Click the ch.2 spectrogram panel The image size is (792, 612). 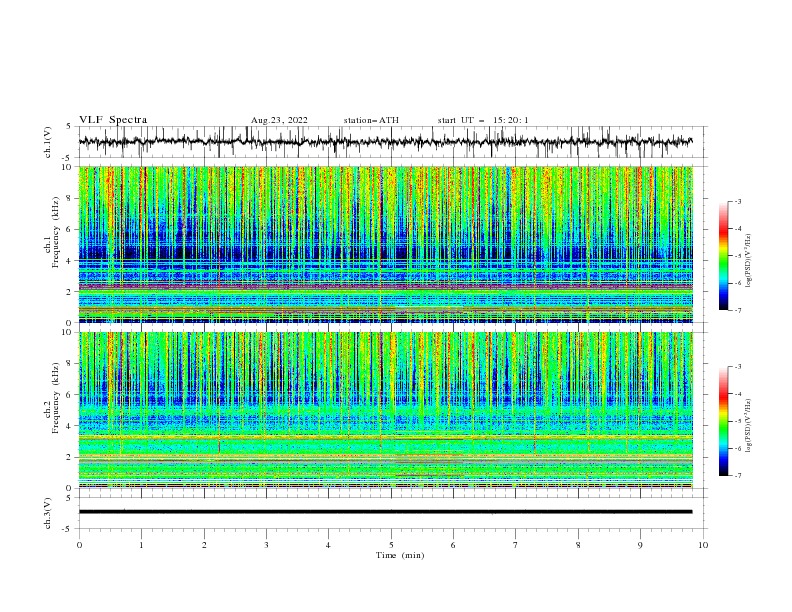(x=386, y=410)
